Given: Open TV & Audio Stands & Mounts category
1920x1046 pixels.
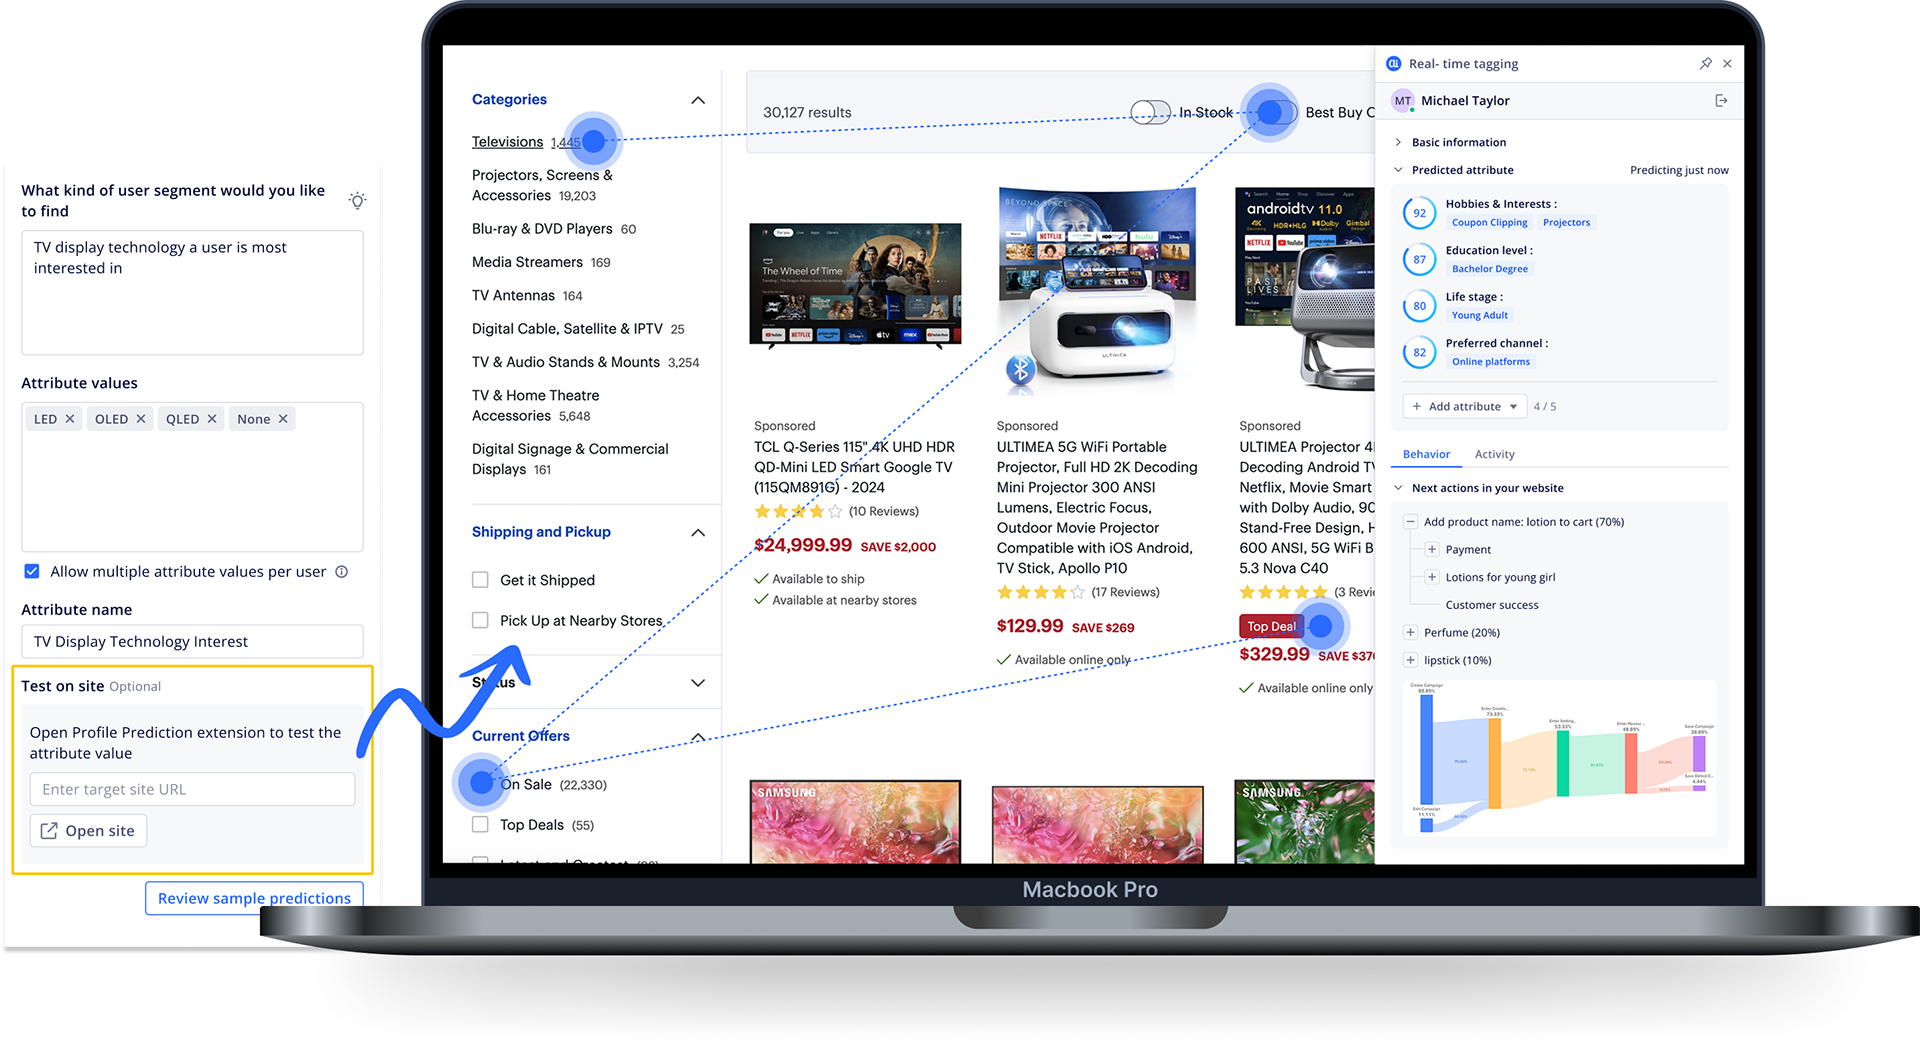Looking at the screenshot, I should coord(566,362).
